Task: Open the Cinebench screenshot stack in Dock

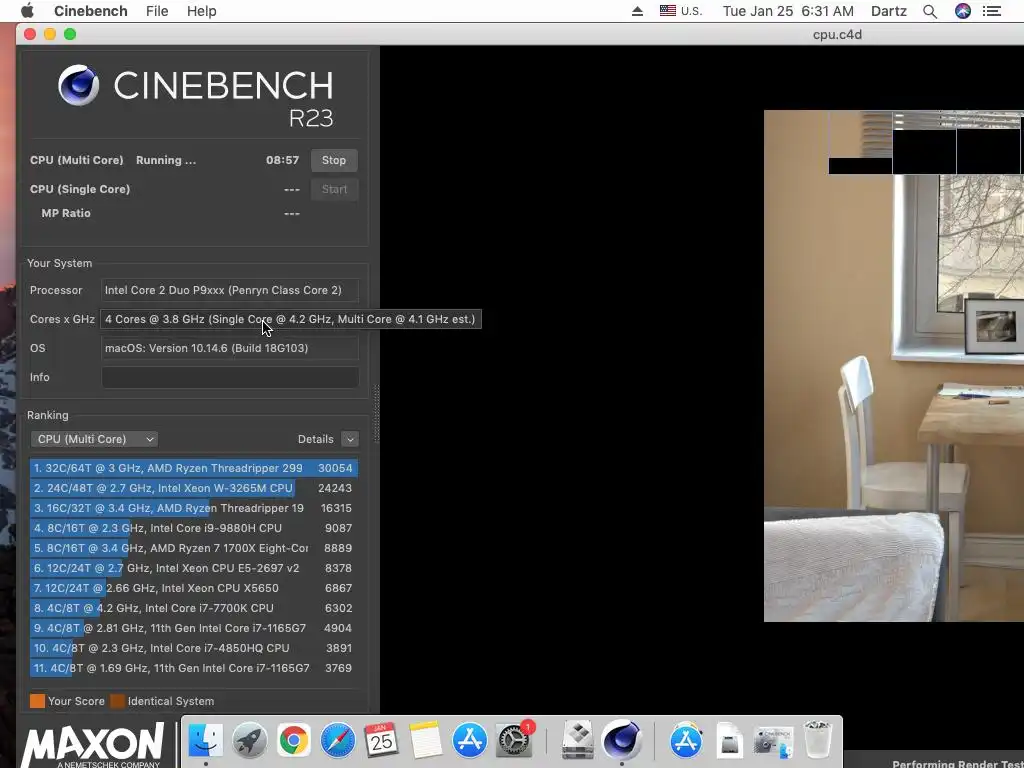Action: (x=773, y=741)
